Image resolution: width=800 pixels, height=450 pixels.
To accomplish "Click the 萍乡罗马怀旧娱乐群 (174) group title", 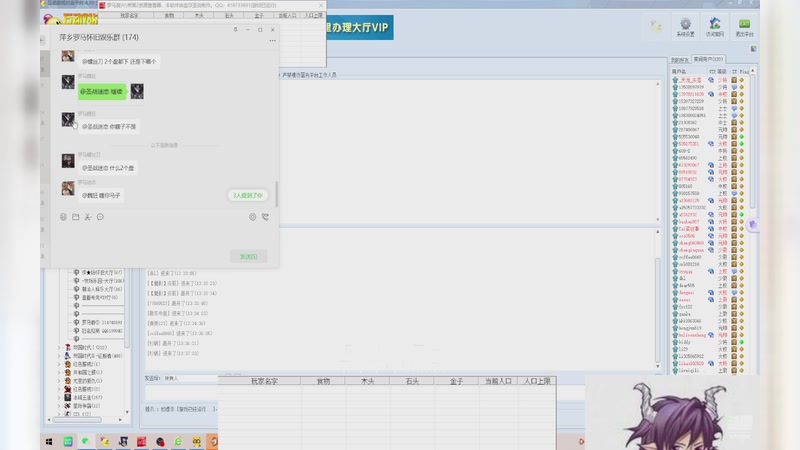I will tap(98, 37).
